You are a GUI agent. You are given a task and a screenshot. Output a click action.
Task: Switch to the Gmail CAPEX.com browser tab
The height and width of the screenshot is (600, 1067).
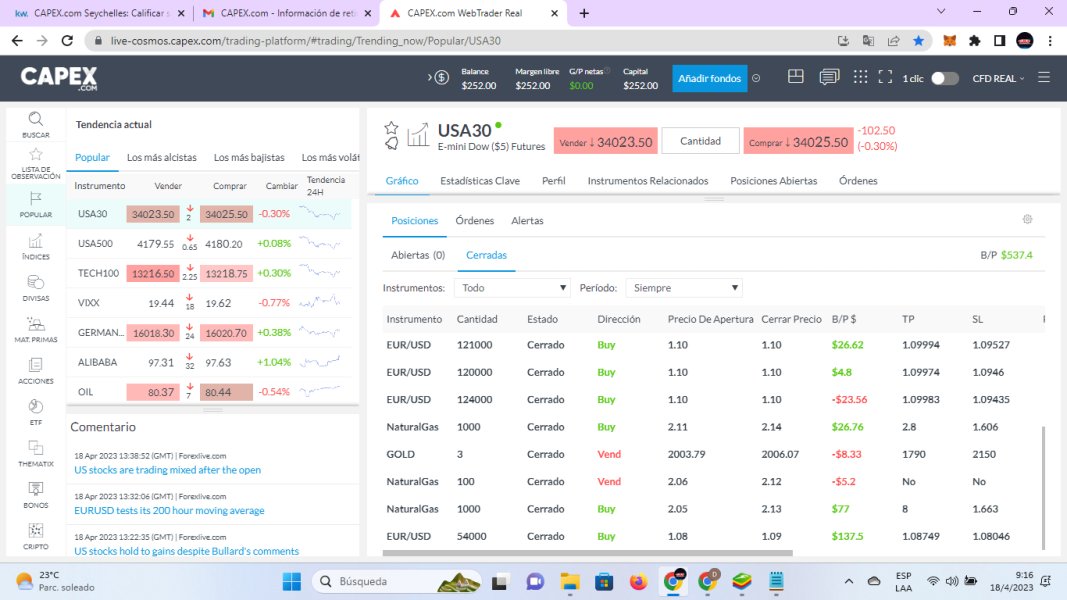coord(286,13)
